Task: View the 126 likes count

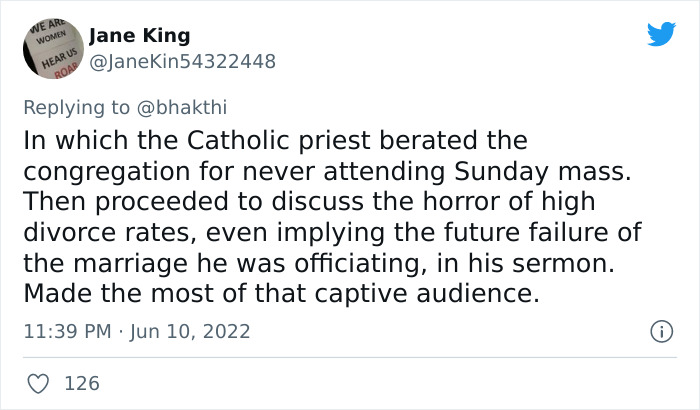Action: pos(82,383)
